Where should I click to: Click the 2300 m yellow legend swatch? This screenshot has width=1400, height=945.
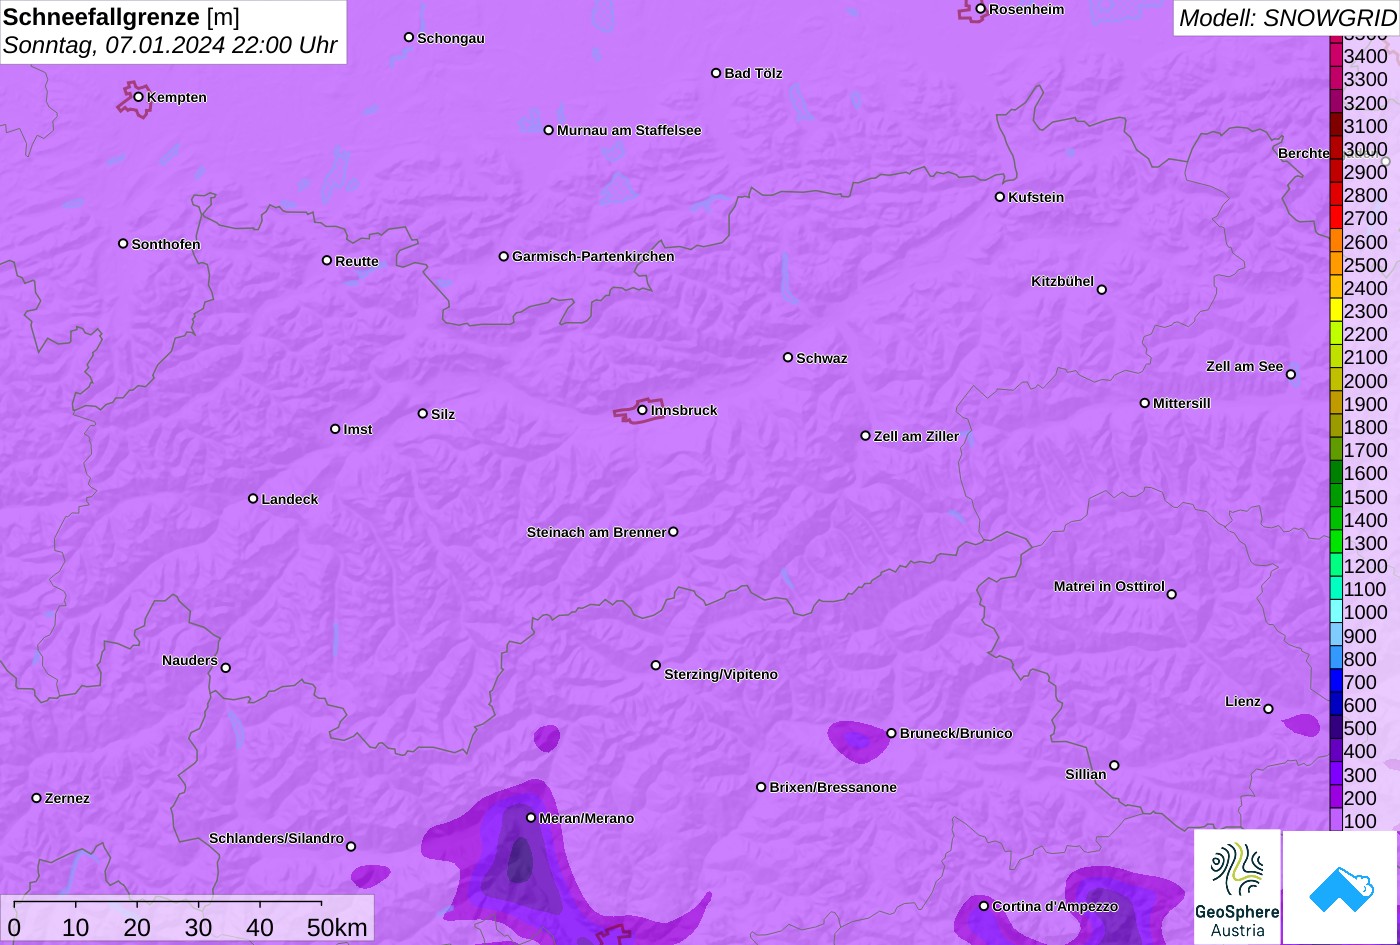pos(1335,311)
